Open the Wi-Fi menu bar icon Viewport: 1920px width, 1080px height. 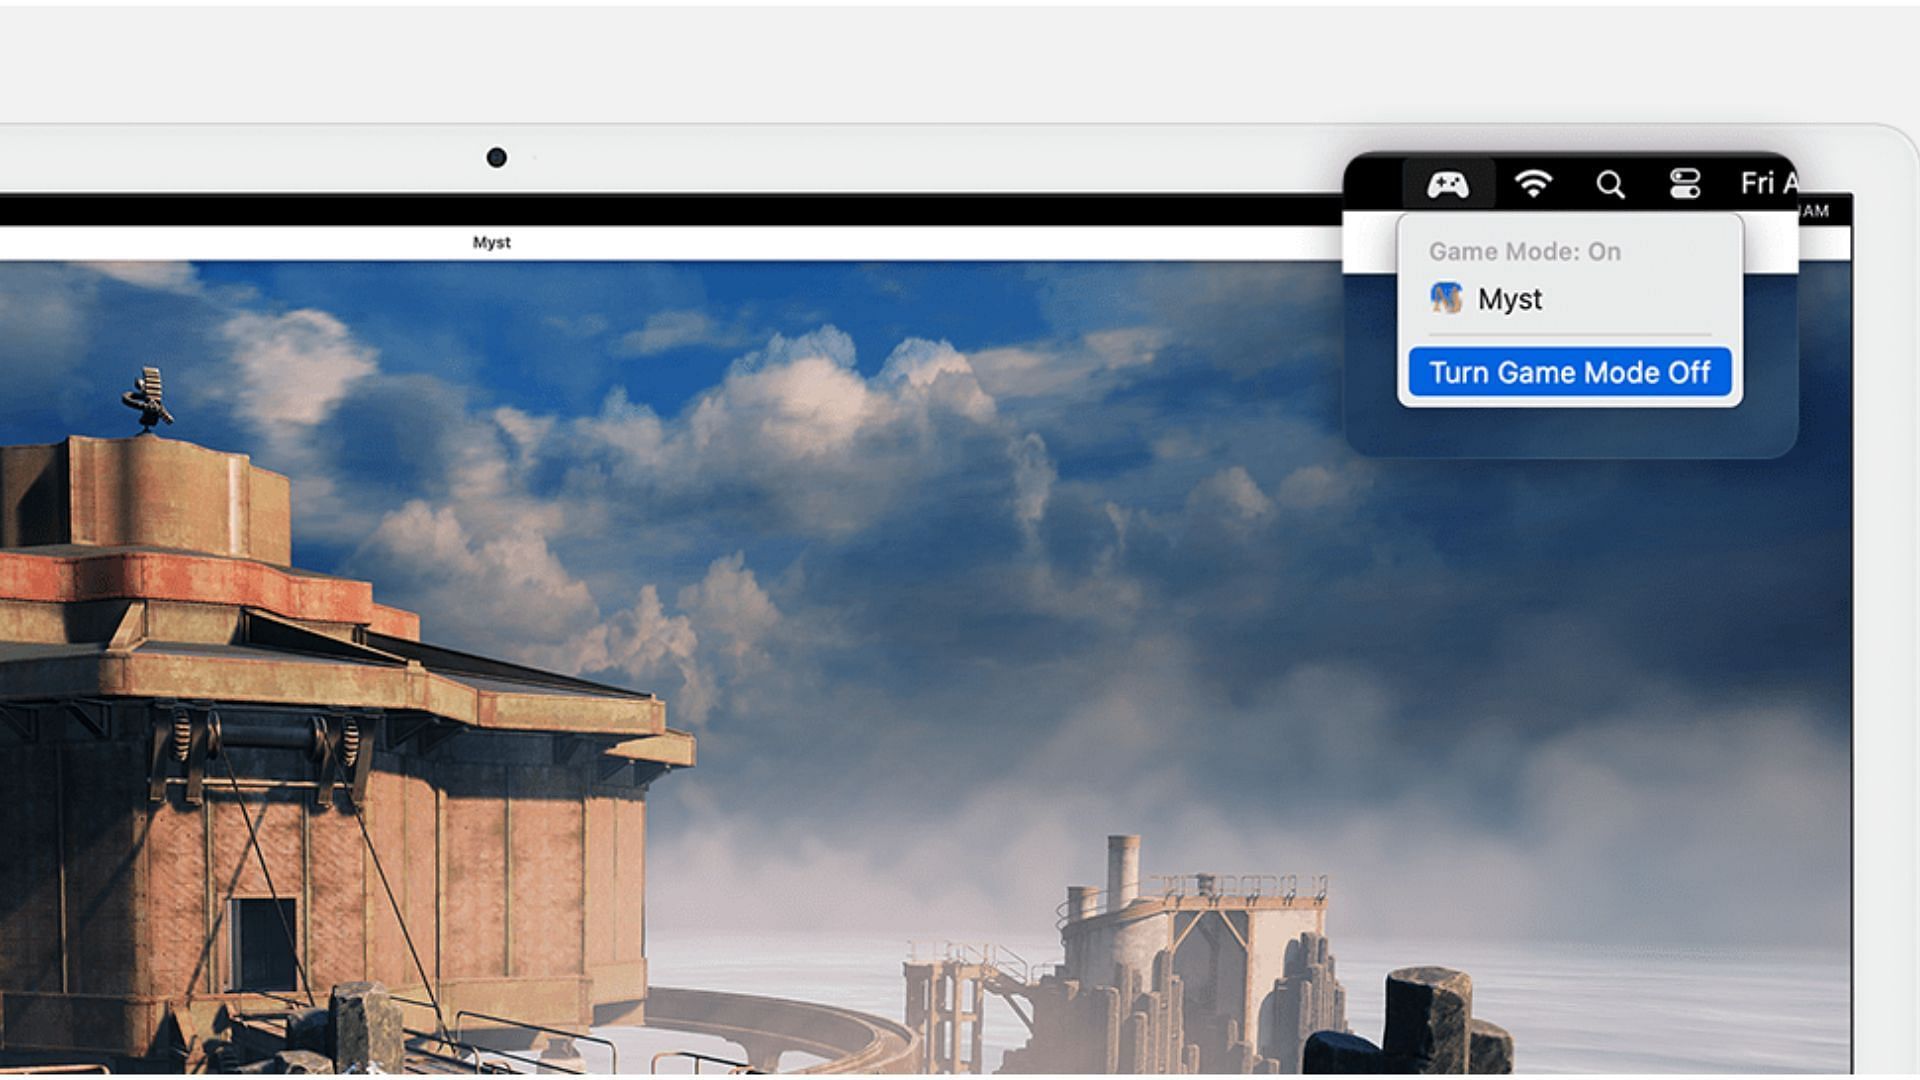(1533, 184)
